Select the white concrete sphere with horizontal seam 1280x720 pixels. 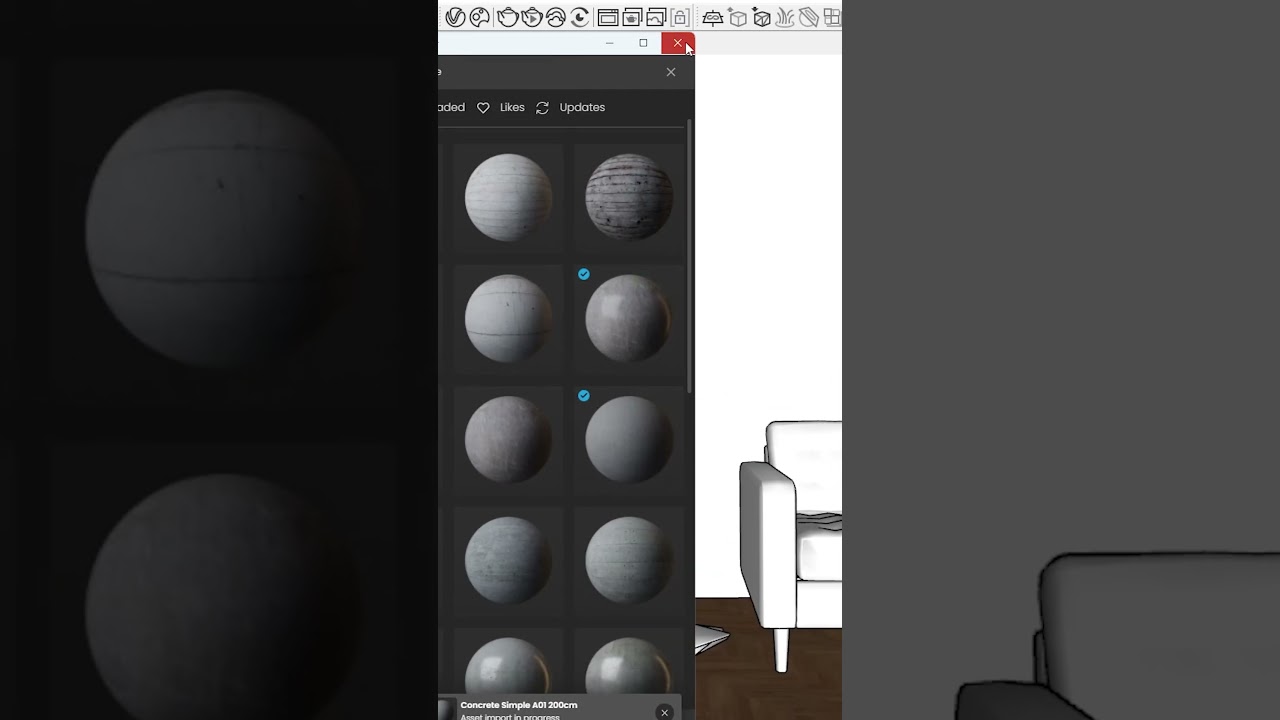coord(508,318)
